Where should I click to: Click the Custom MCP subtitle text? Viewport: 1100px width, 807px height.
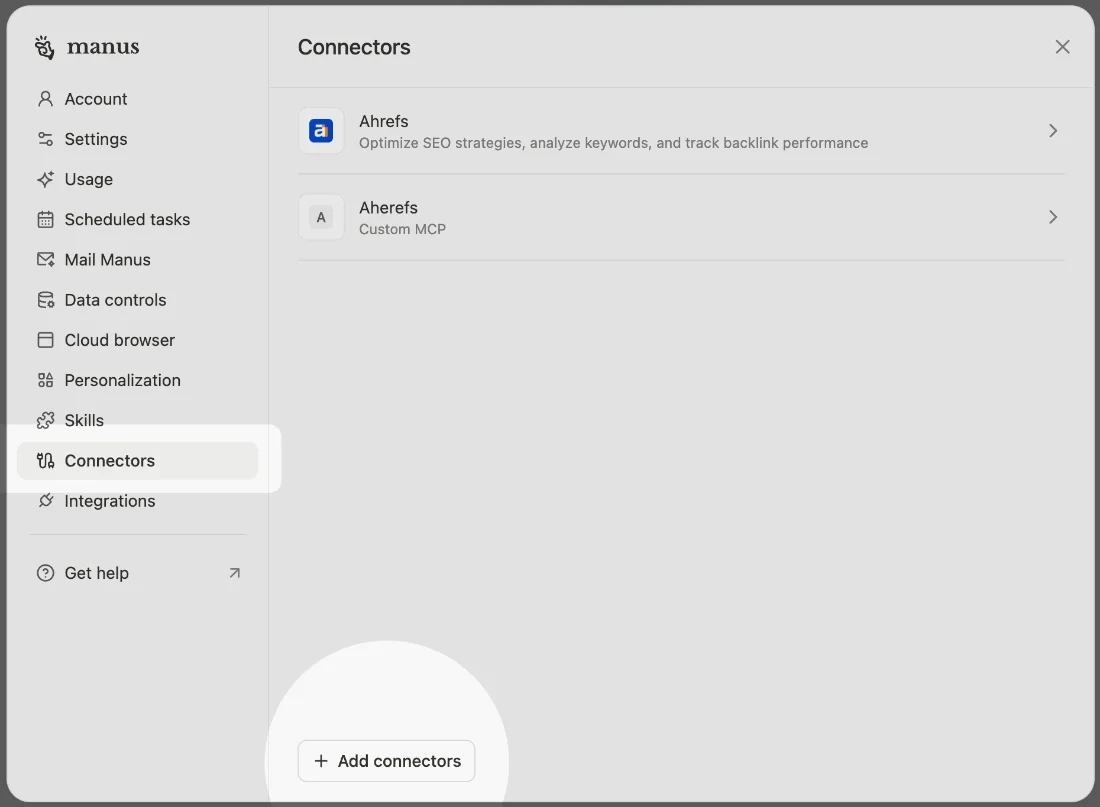403,229
